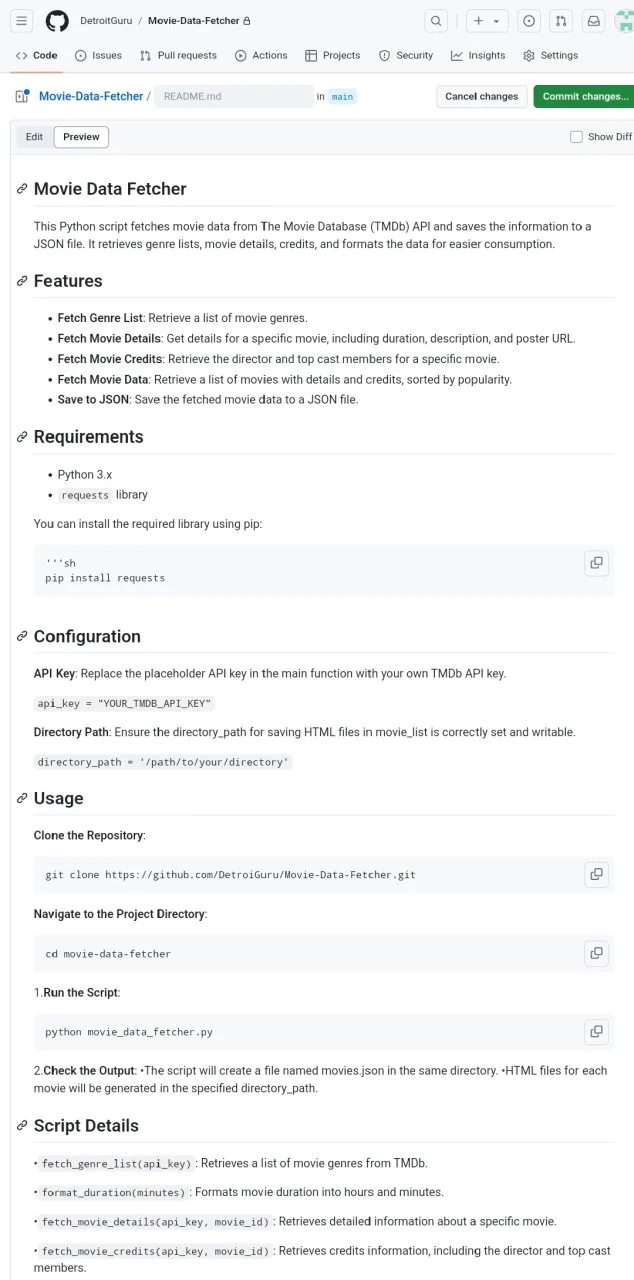Viewport: 634px width, 1280px height.
Task: Select the Preview tab
Action: 81,137
